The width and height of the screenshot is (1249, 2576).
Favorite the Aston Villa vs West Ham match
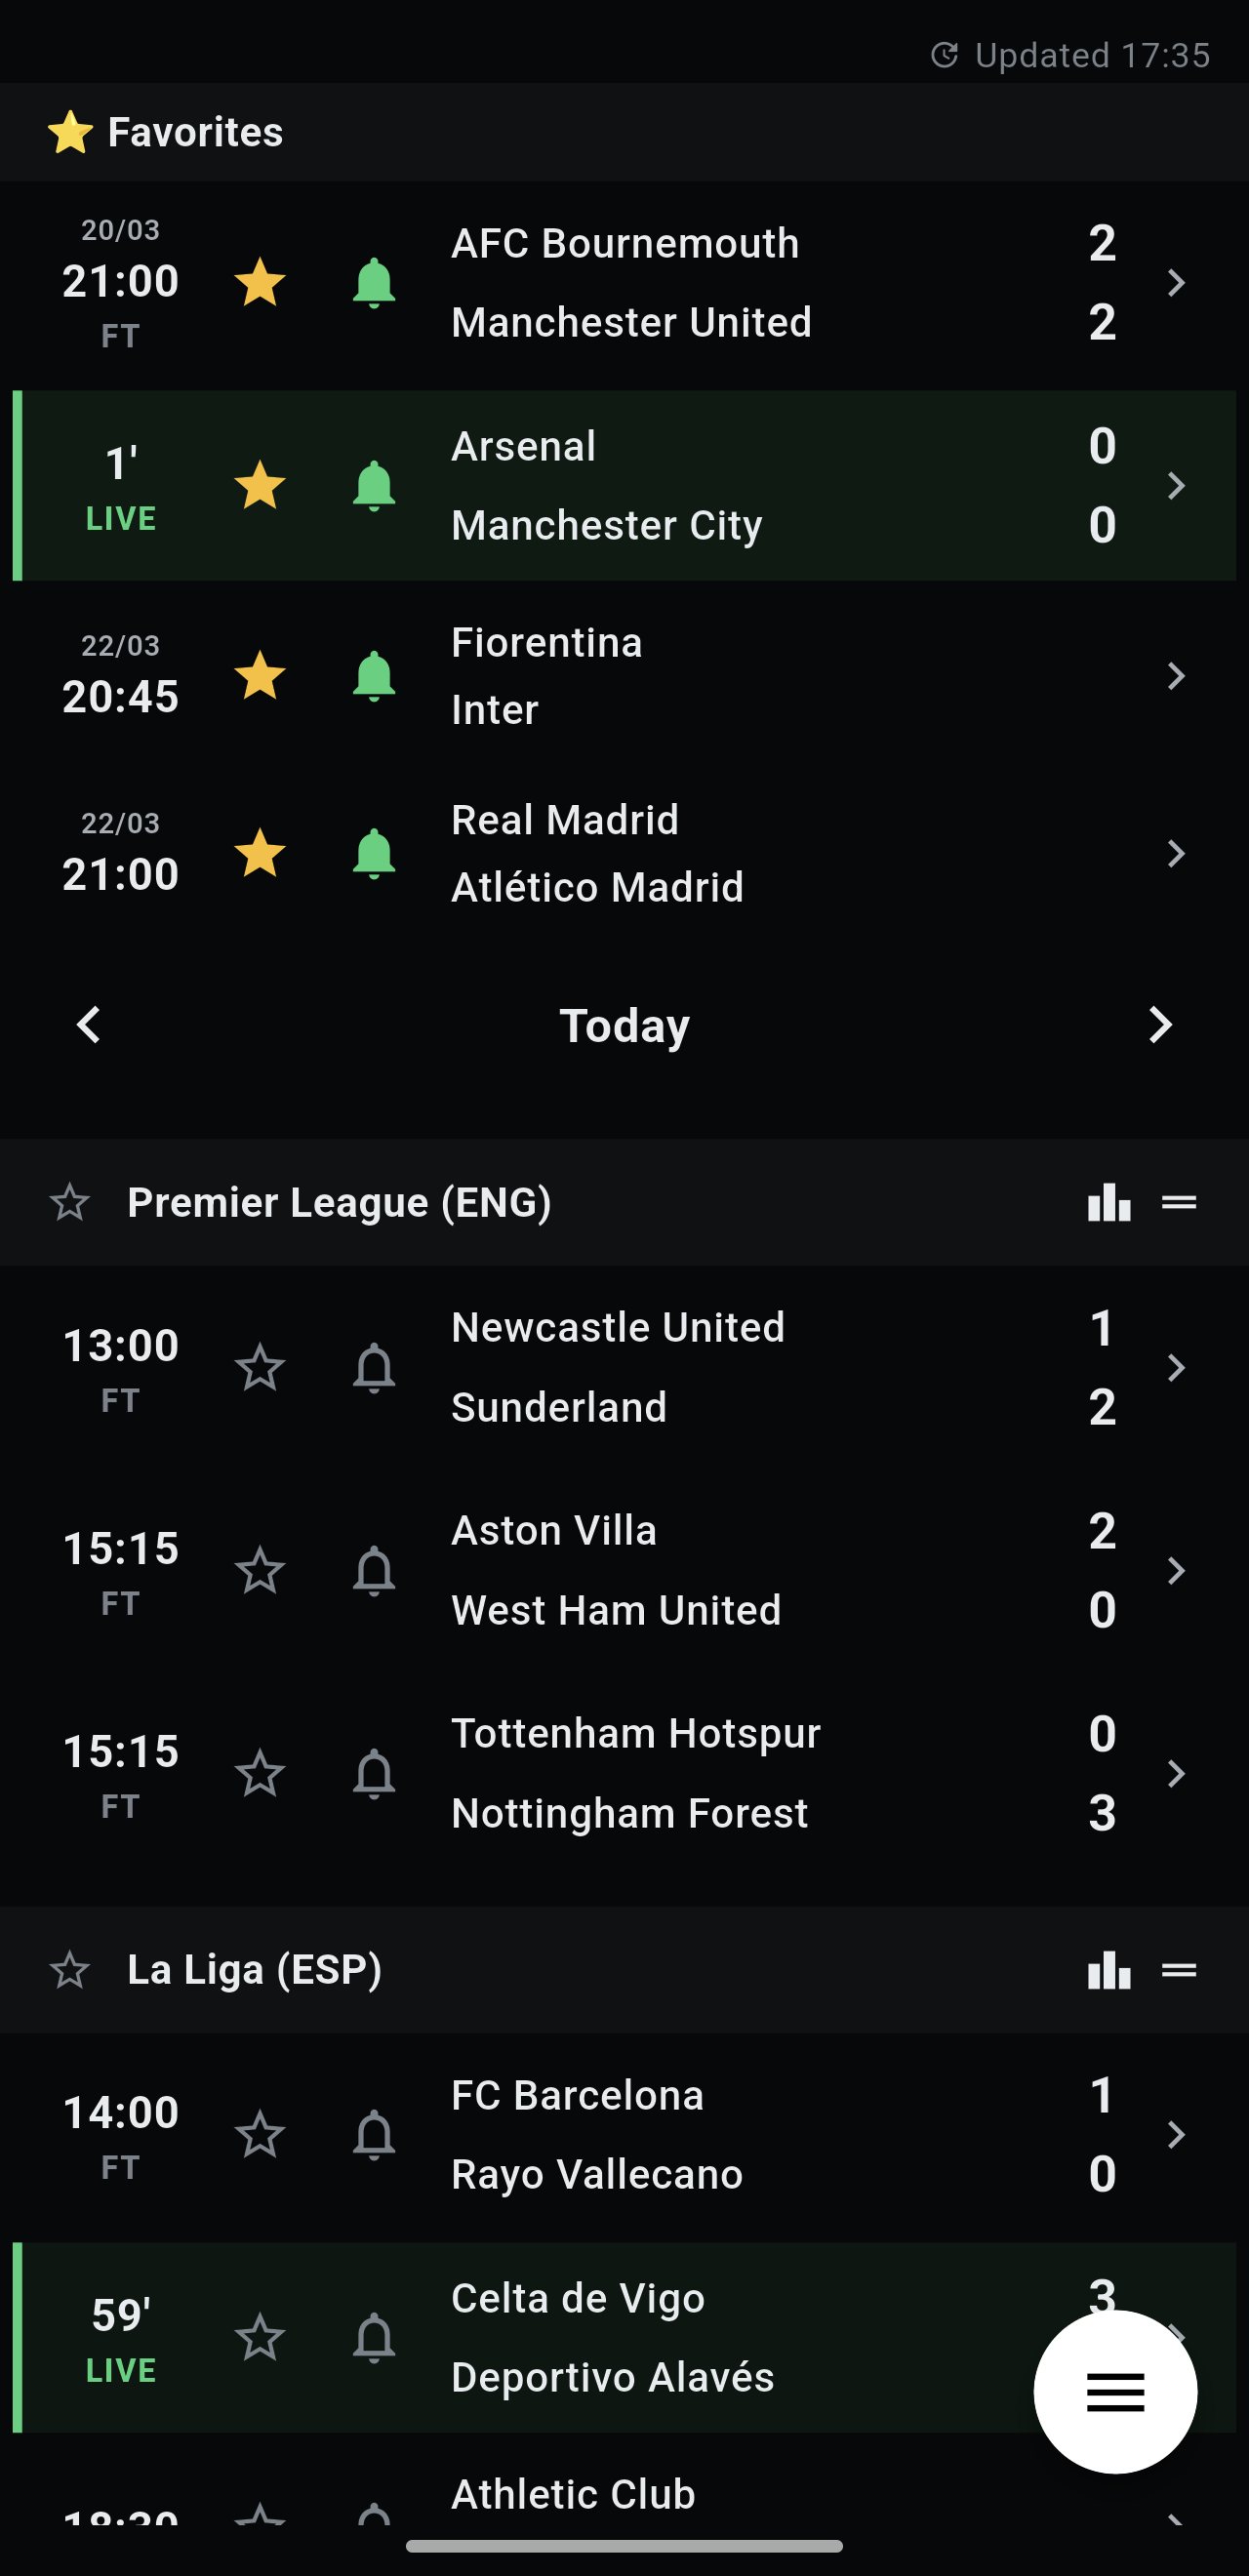[x=260, y=1570]
